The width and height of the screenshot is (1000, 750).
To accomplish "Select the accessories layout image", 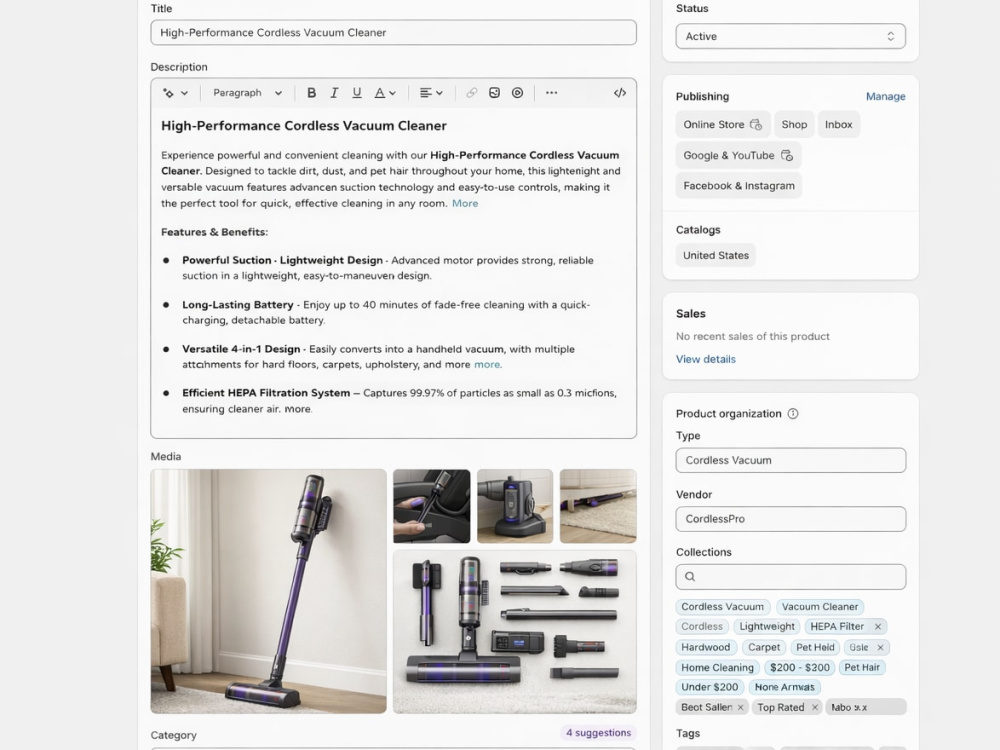I will (515, 631).
